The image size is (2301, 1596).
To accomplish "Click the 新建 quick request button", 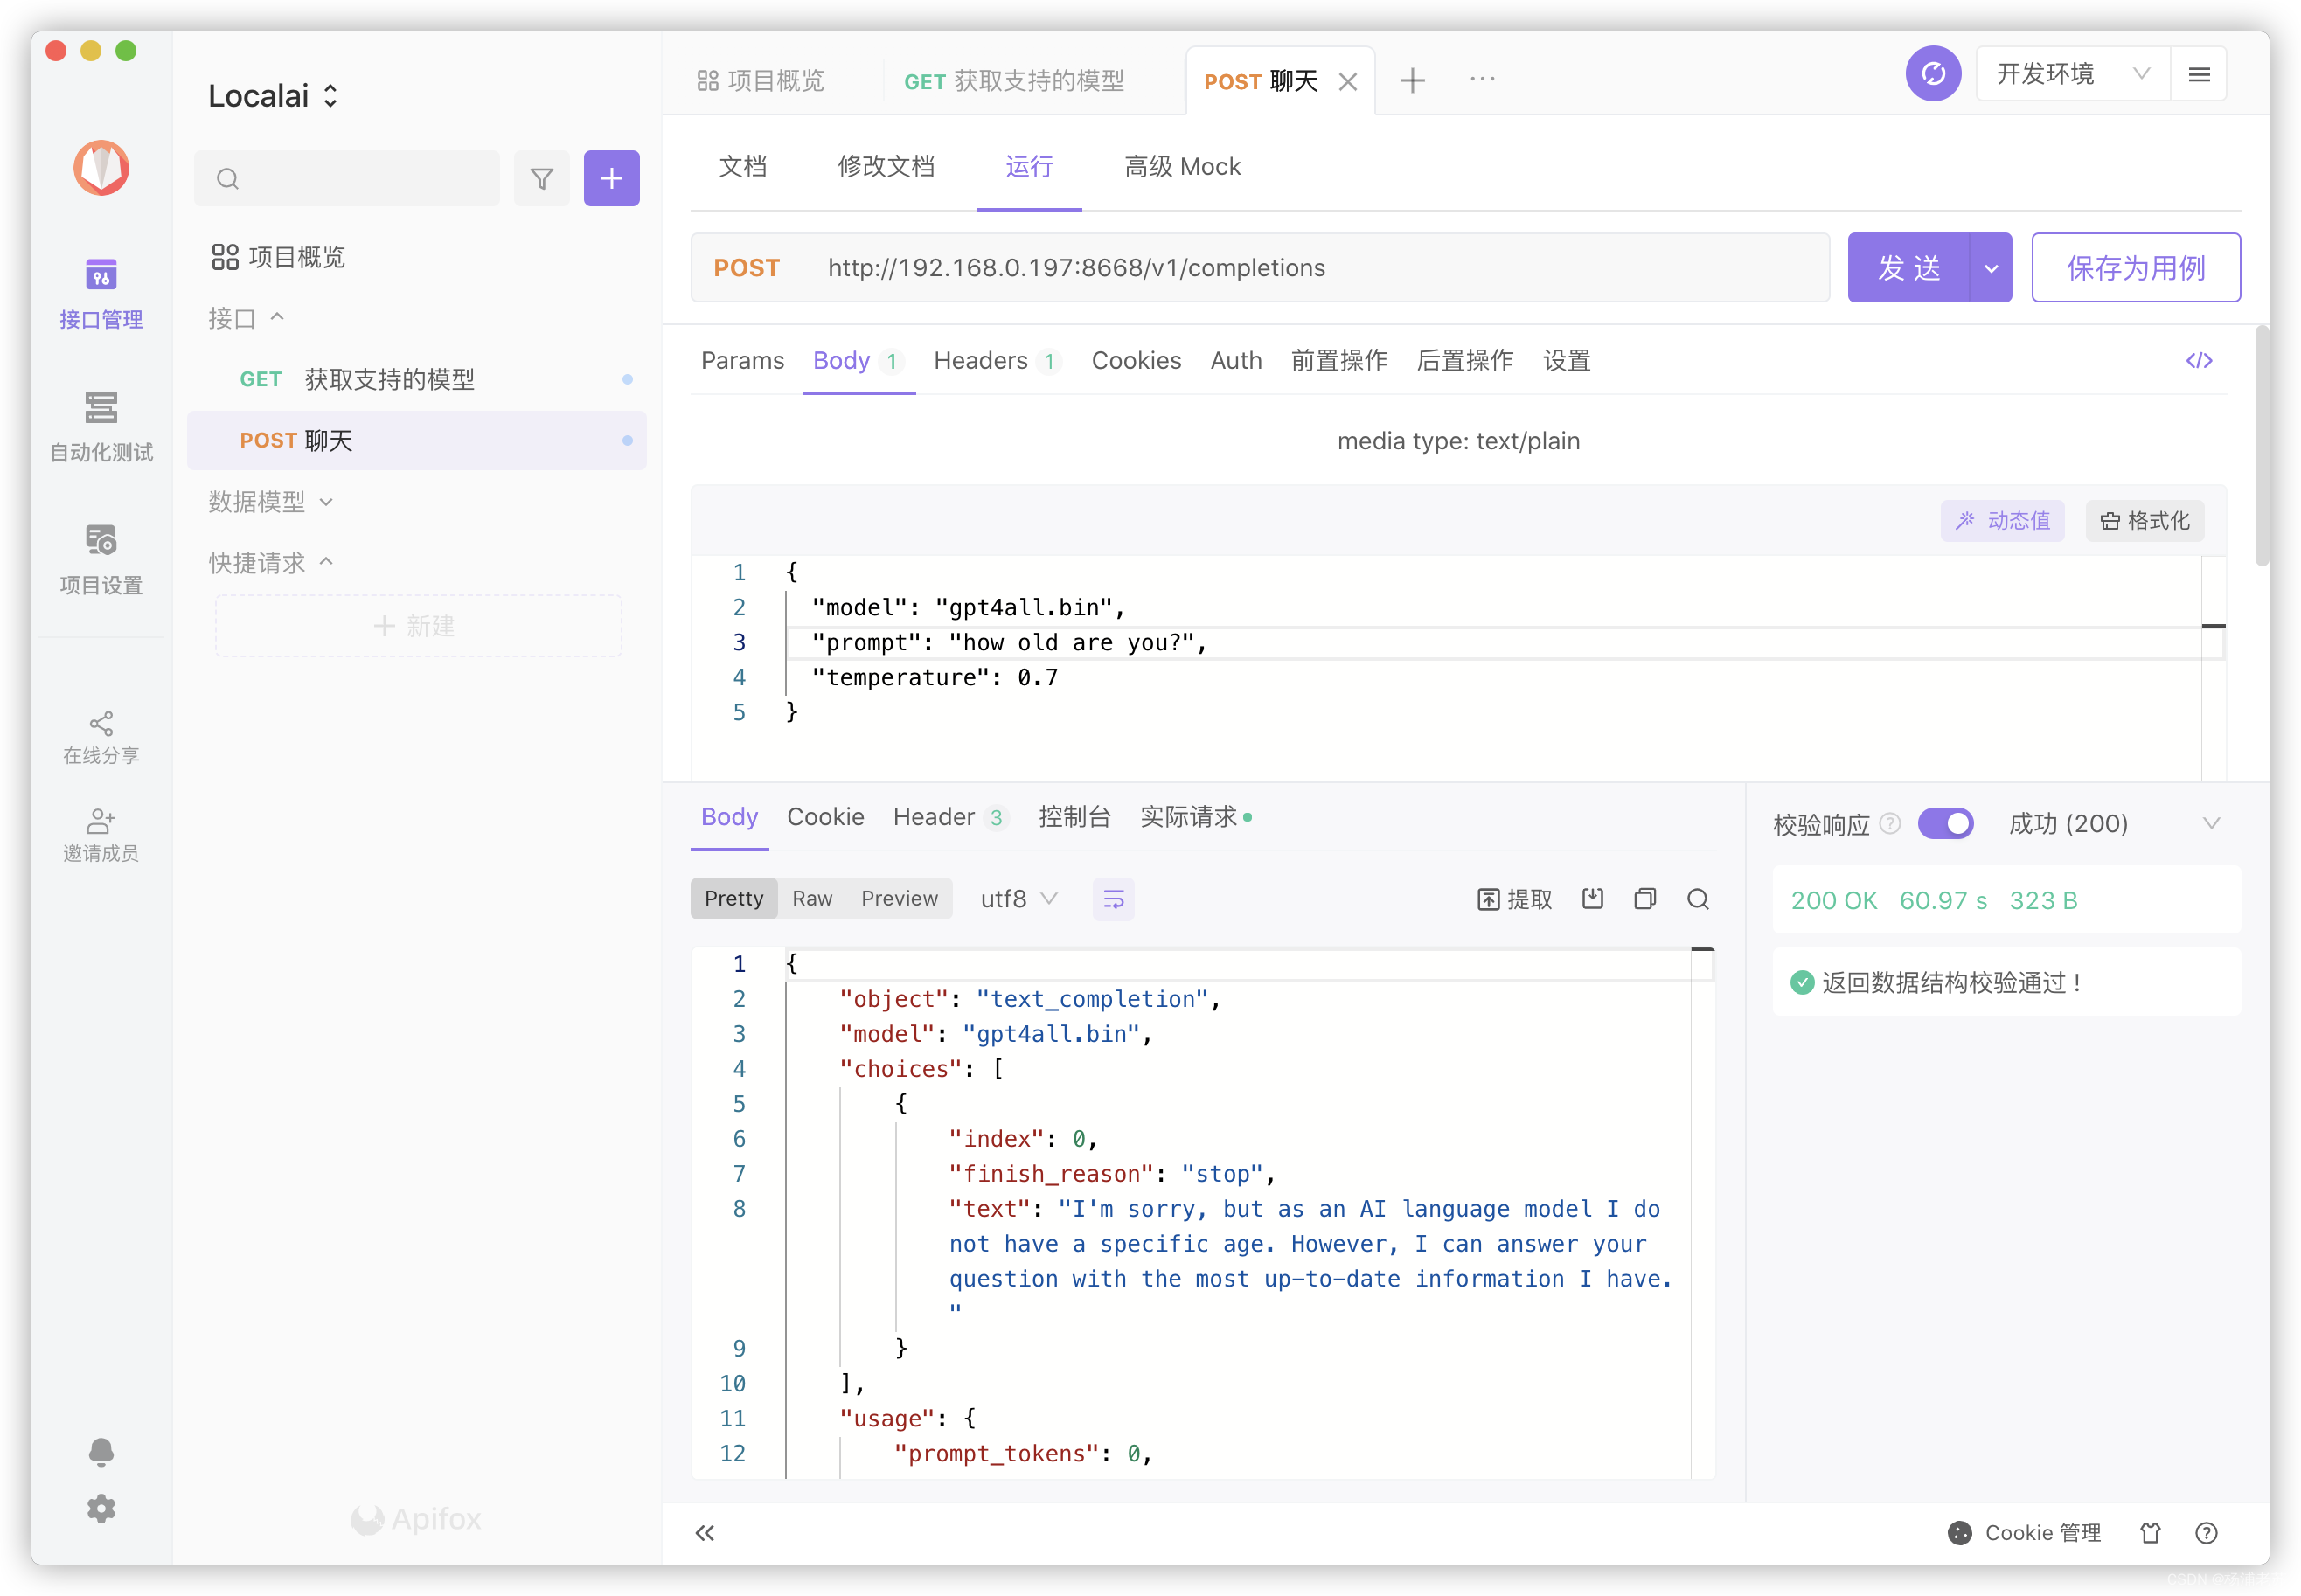I will click(418, 626).
